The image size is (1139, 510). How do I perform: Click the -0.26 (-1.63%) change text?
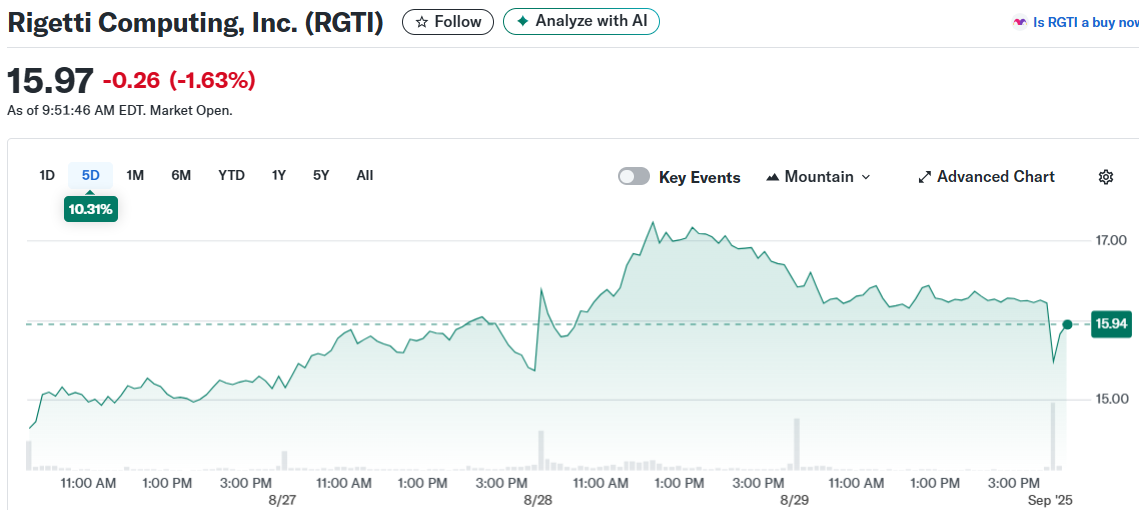[x=179, y=81]
